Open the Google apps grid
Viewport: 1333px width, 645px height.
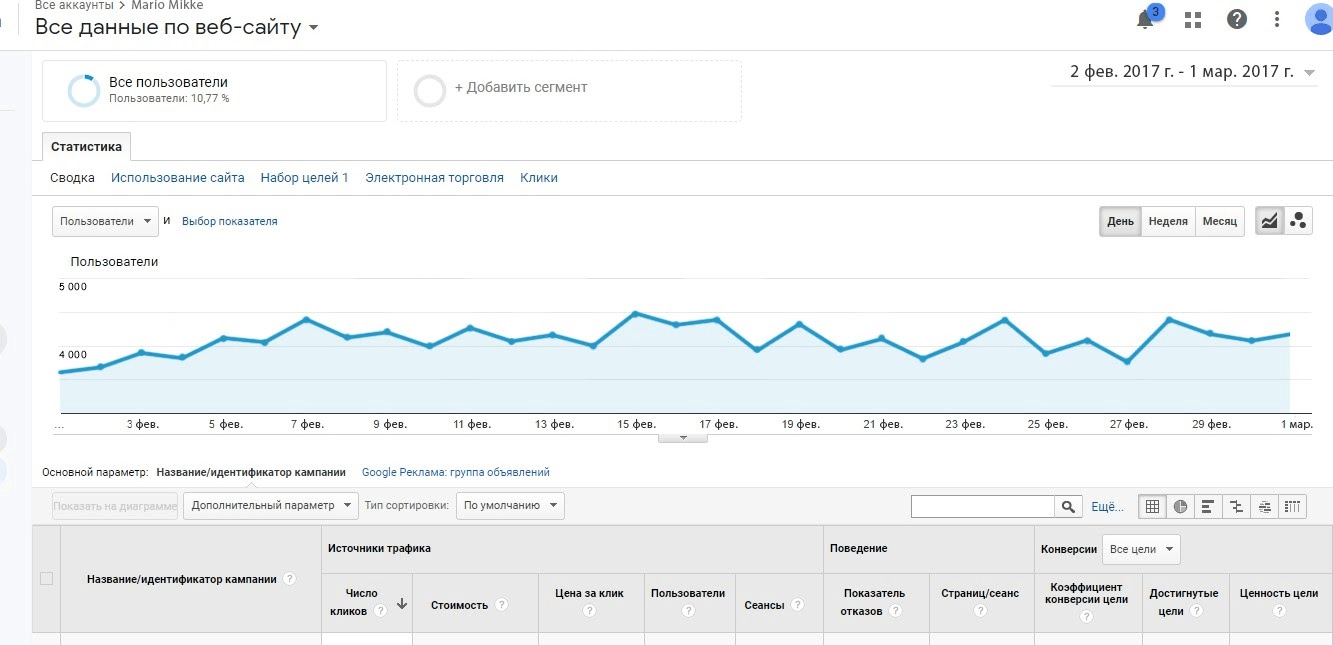(1192, 20)
